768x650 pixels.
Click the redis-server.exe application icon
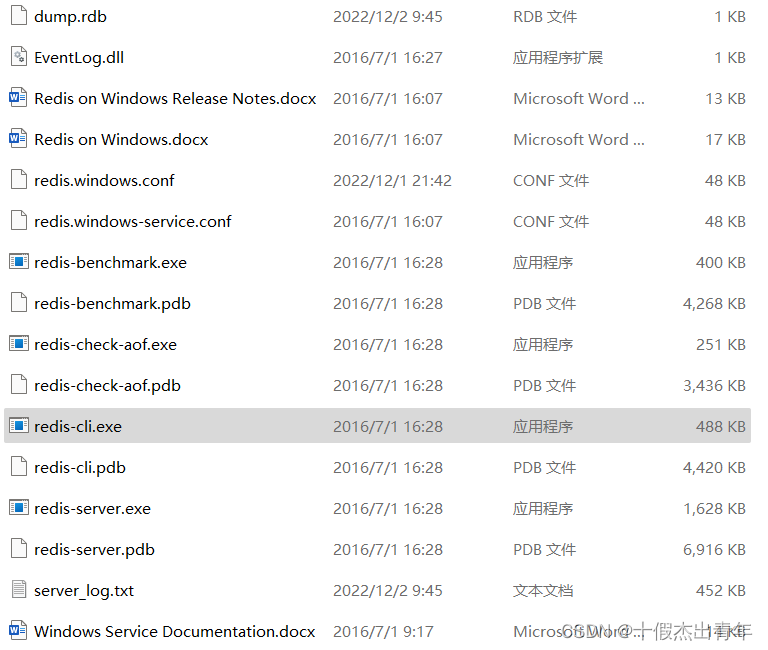click(x=18, y=508)
